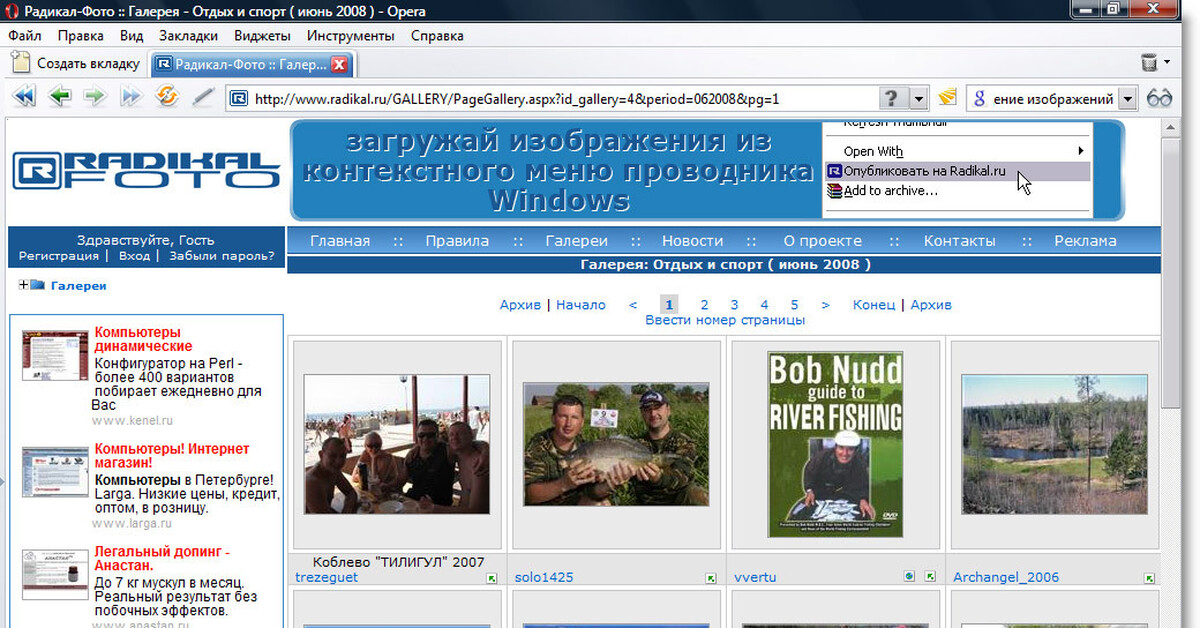Image resolution: width=1200 pixels, height=628 pixels.
Task: Go forward with the green right arrow
Action: (x=94, y=97)
